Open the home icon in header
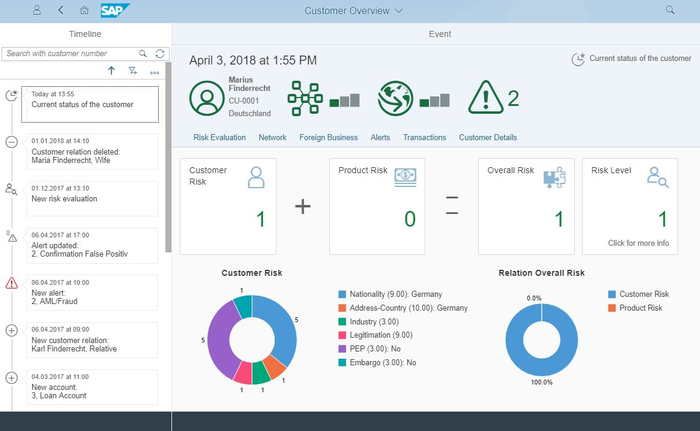 [84, 10]
